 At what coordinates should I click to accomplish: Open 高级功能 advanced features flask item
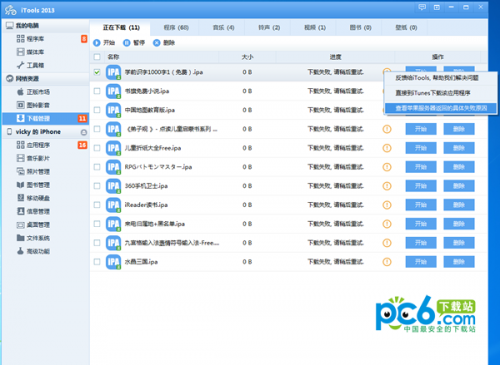[33, 251]
